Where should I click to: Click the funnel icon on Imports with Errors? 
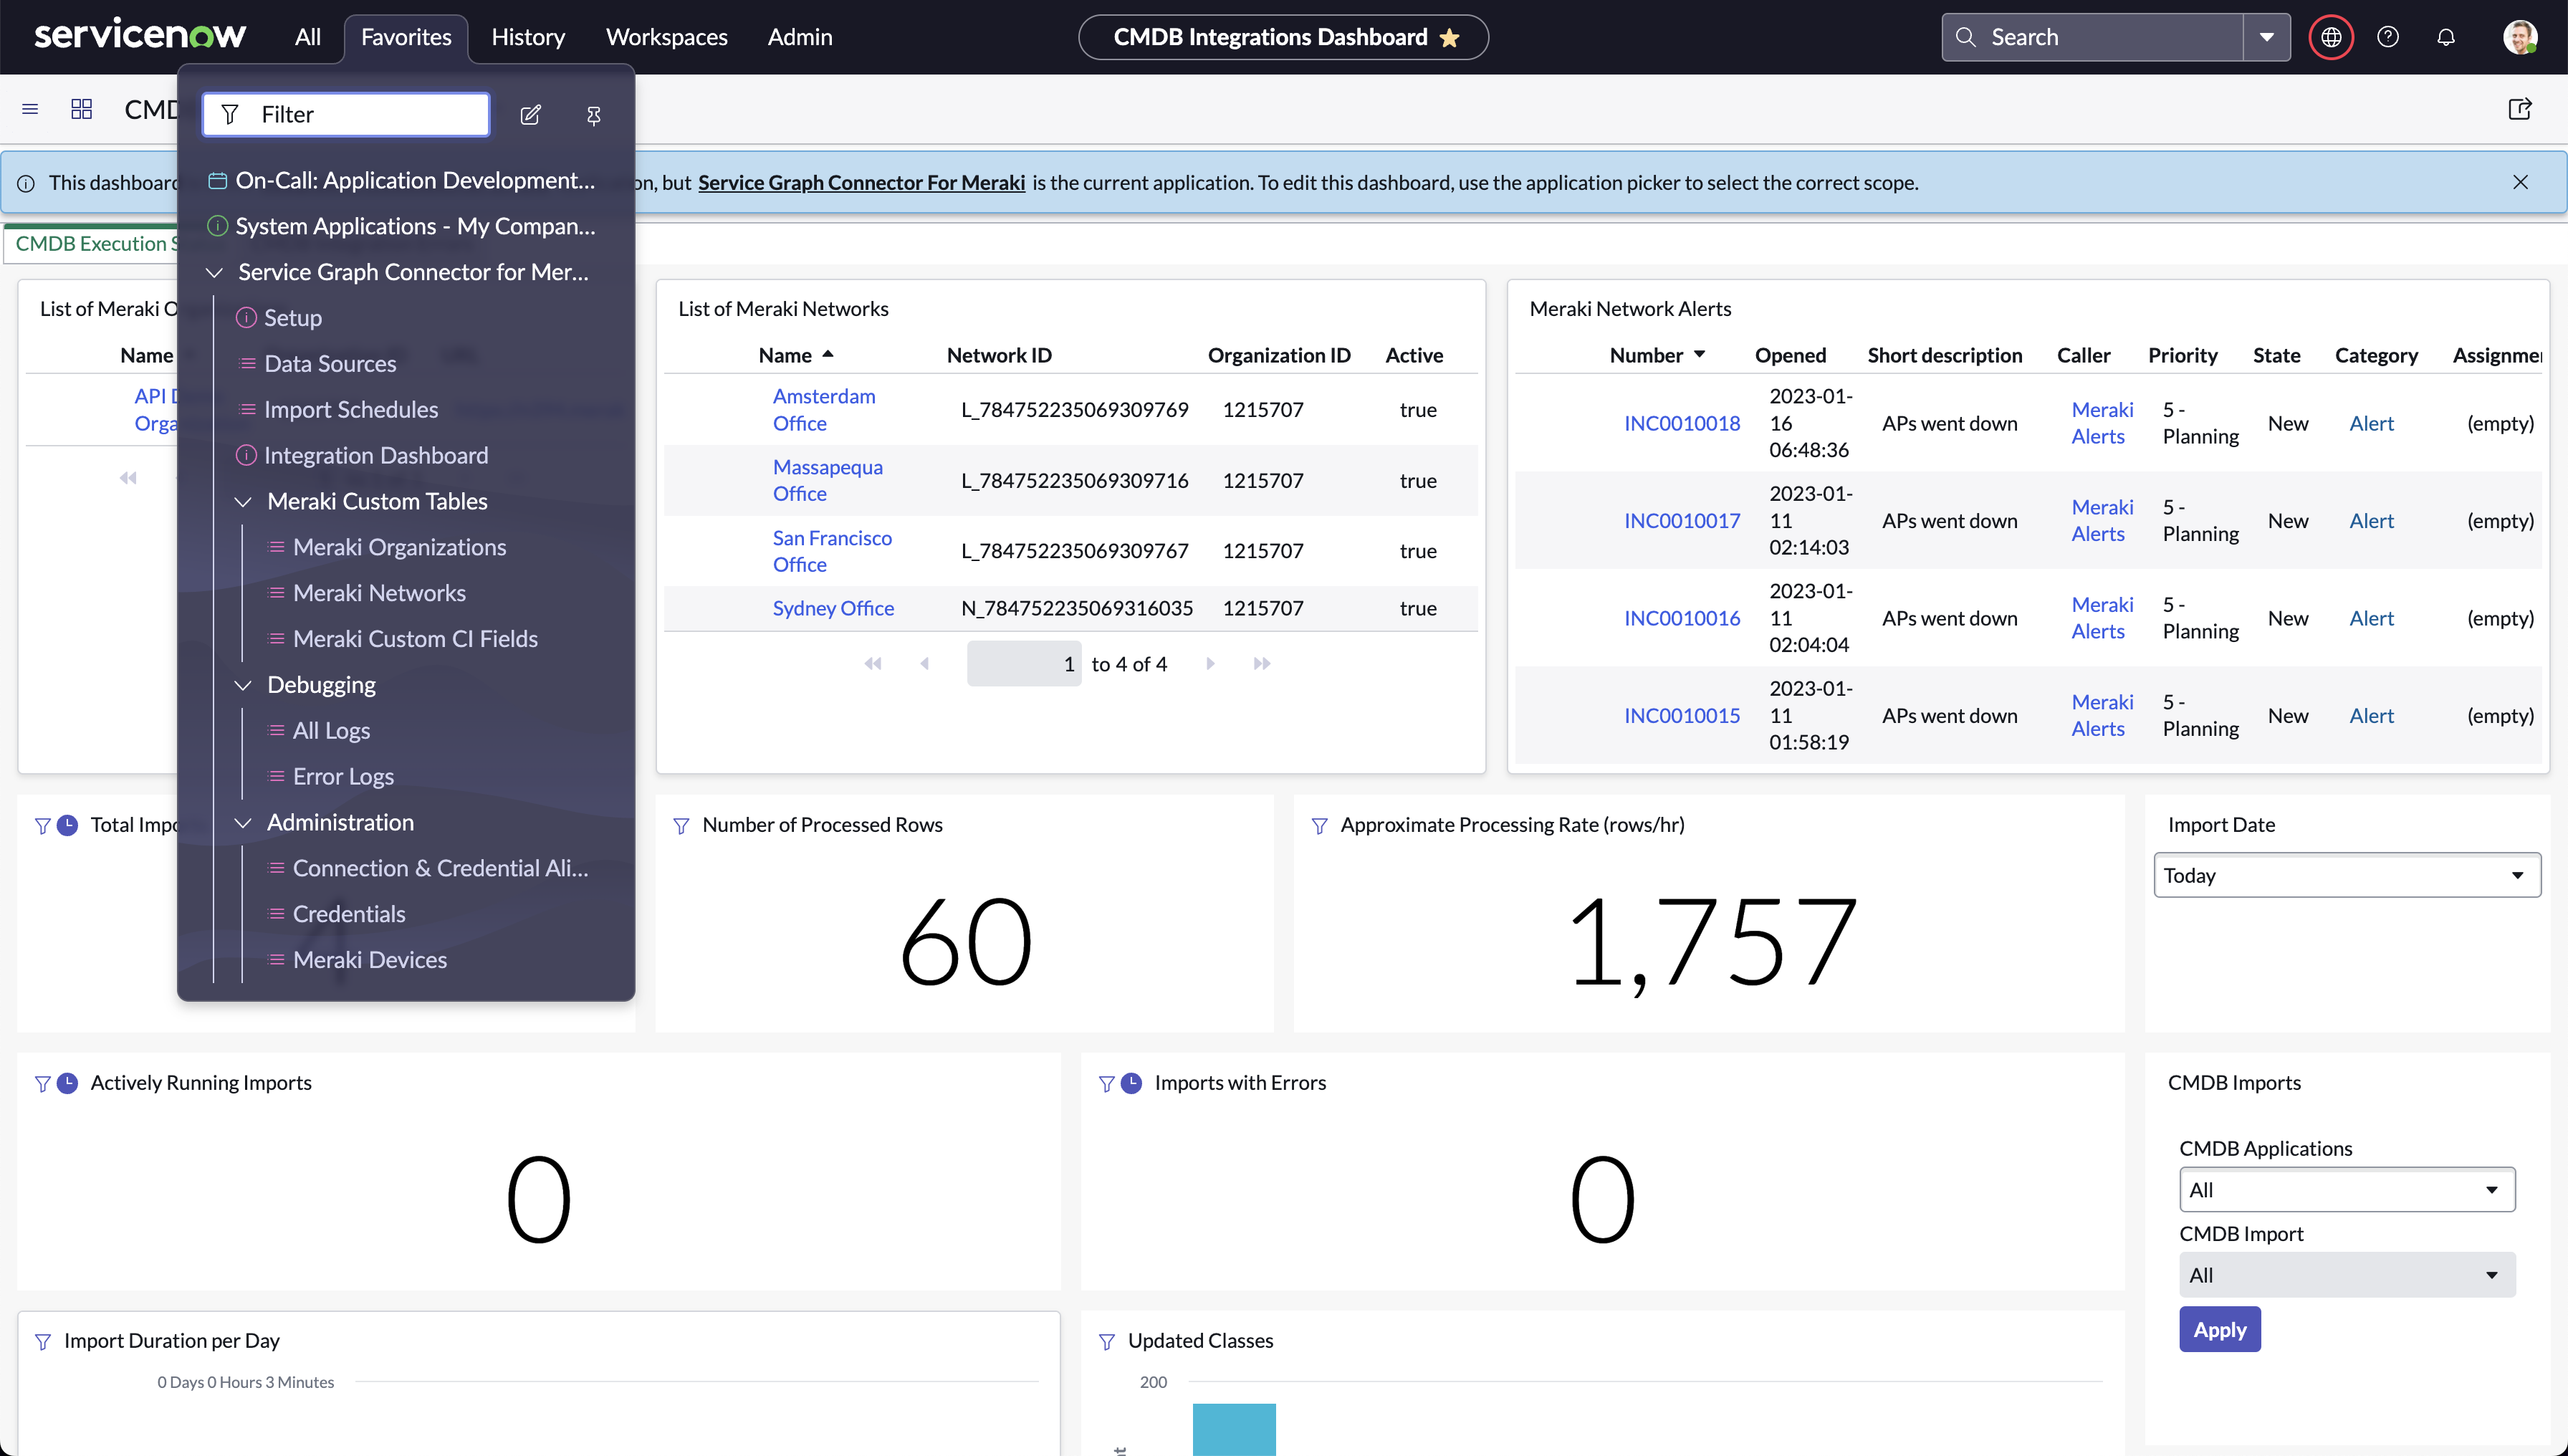point(1107,1083)
